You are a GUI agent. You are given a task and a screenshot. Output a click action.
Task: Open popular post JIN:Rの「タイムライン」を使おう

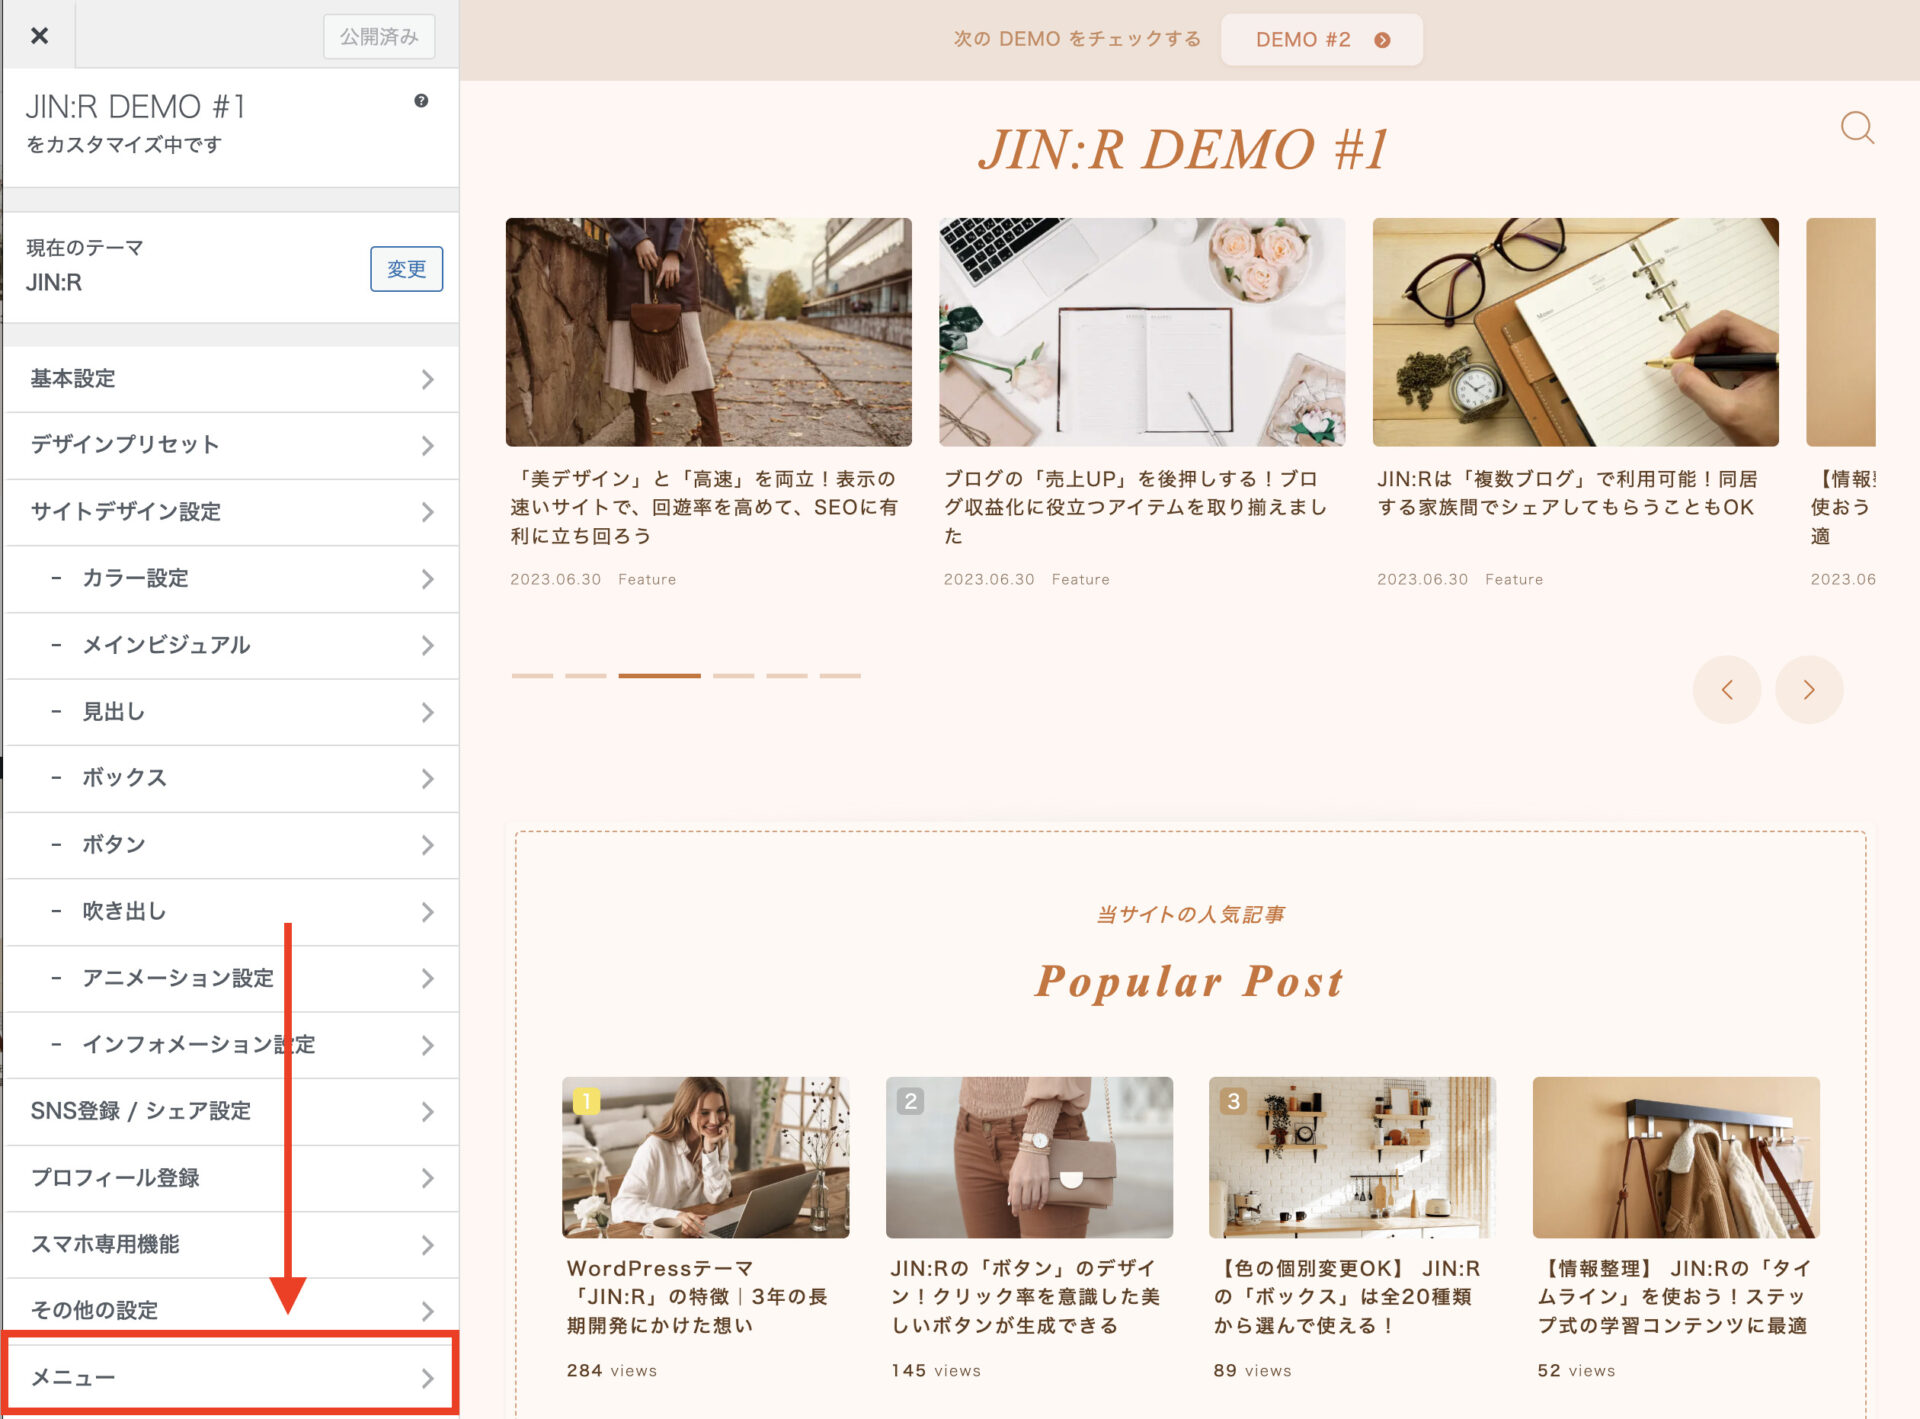1673,1296
